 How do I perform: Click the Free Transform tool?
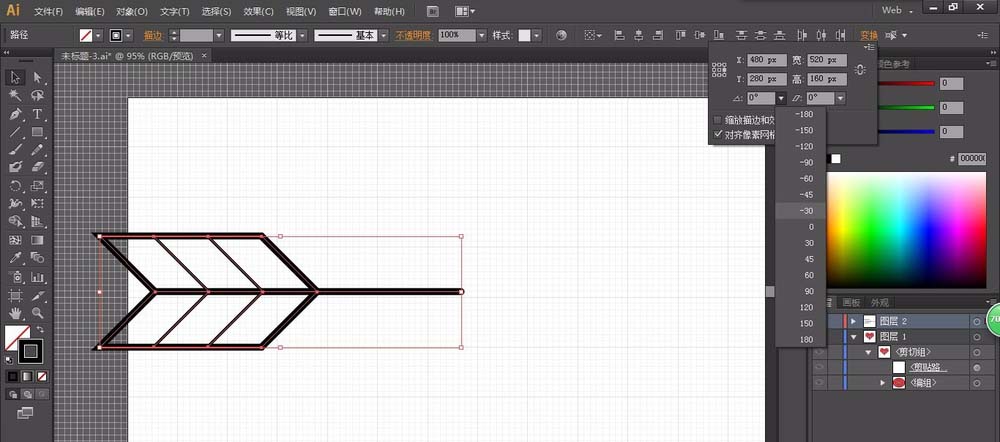[x=38, y=203]
